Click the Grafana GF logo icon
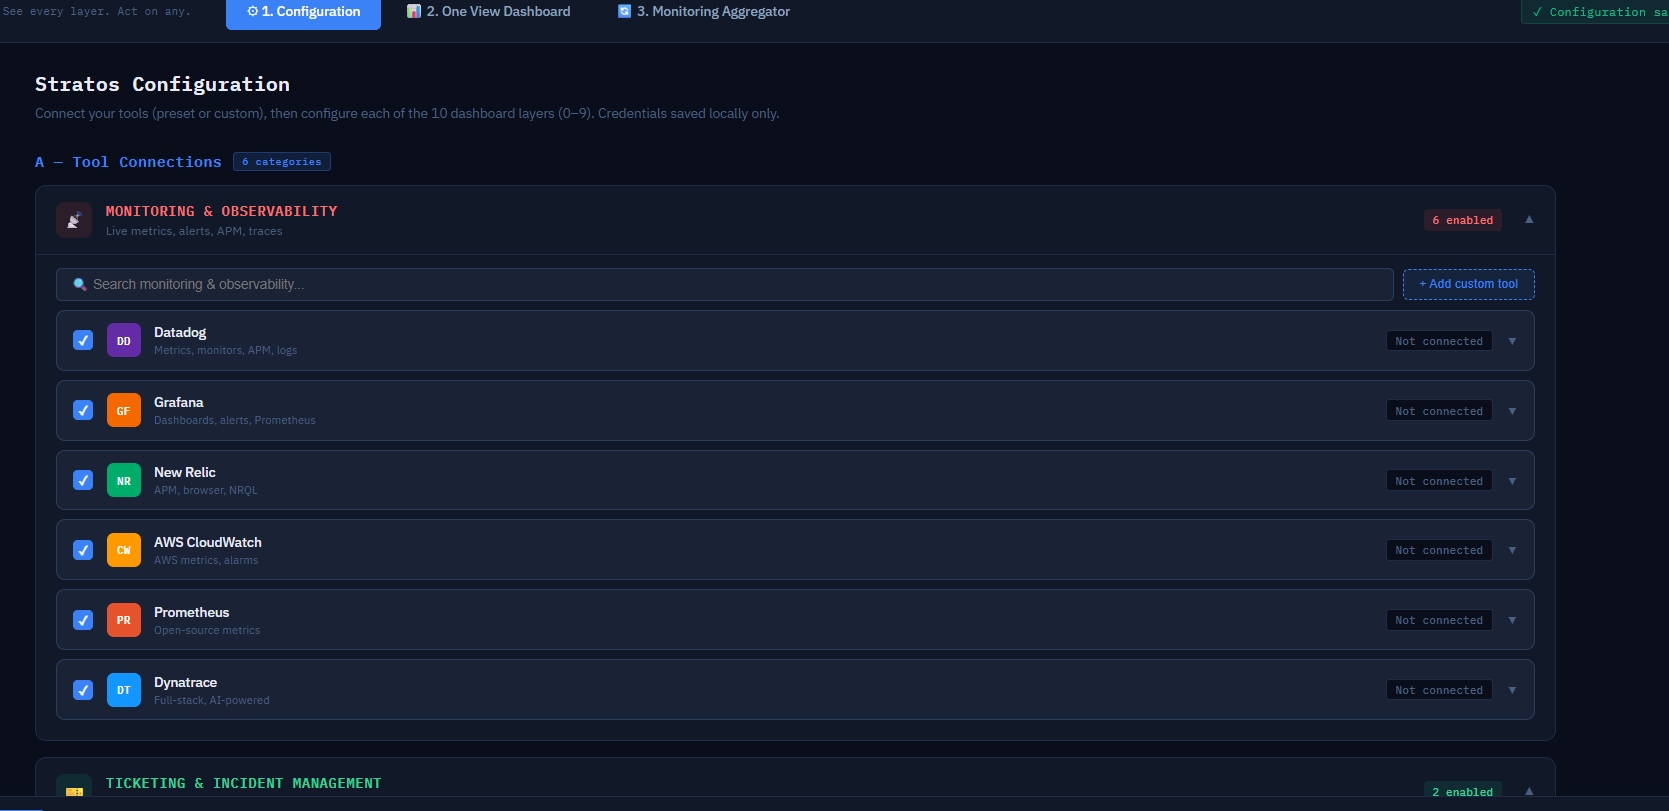 (124, 411)
